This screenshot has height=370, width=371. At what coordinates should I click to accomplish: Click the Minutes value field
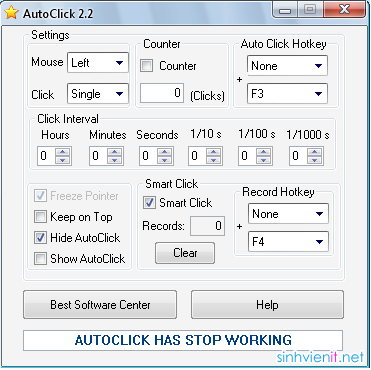(98, 156)
